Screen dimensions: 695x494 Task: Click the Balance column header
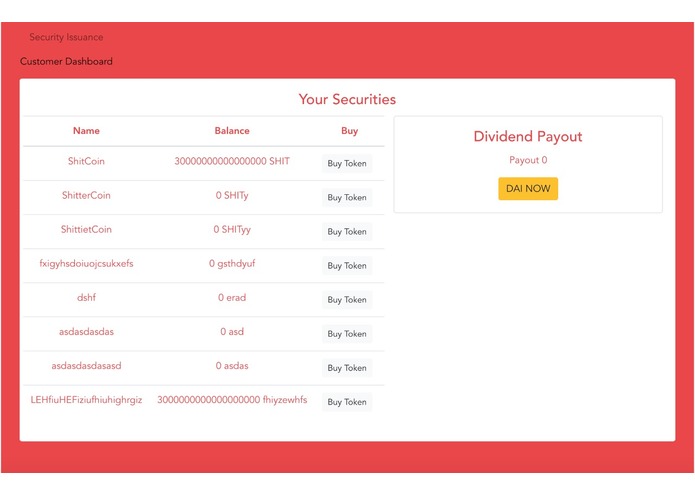point(232,131)
